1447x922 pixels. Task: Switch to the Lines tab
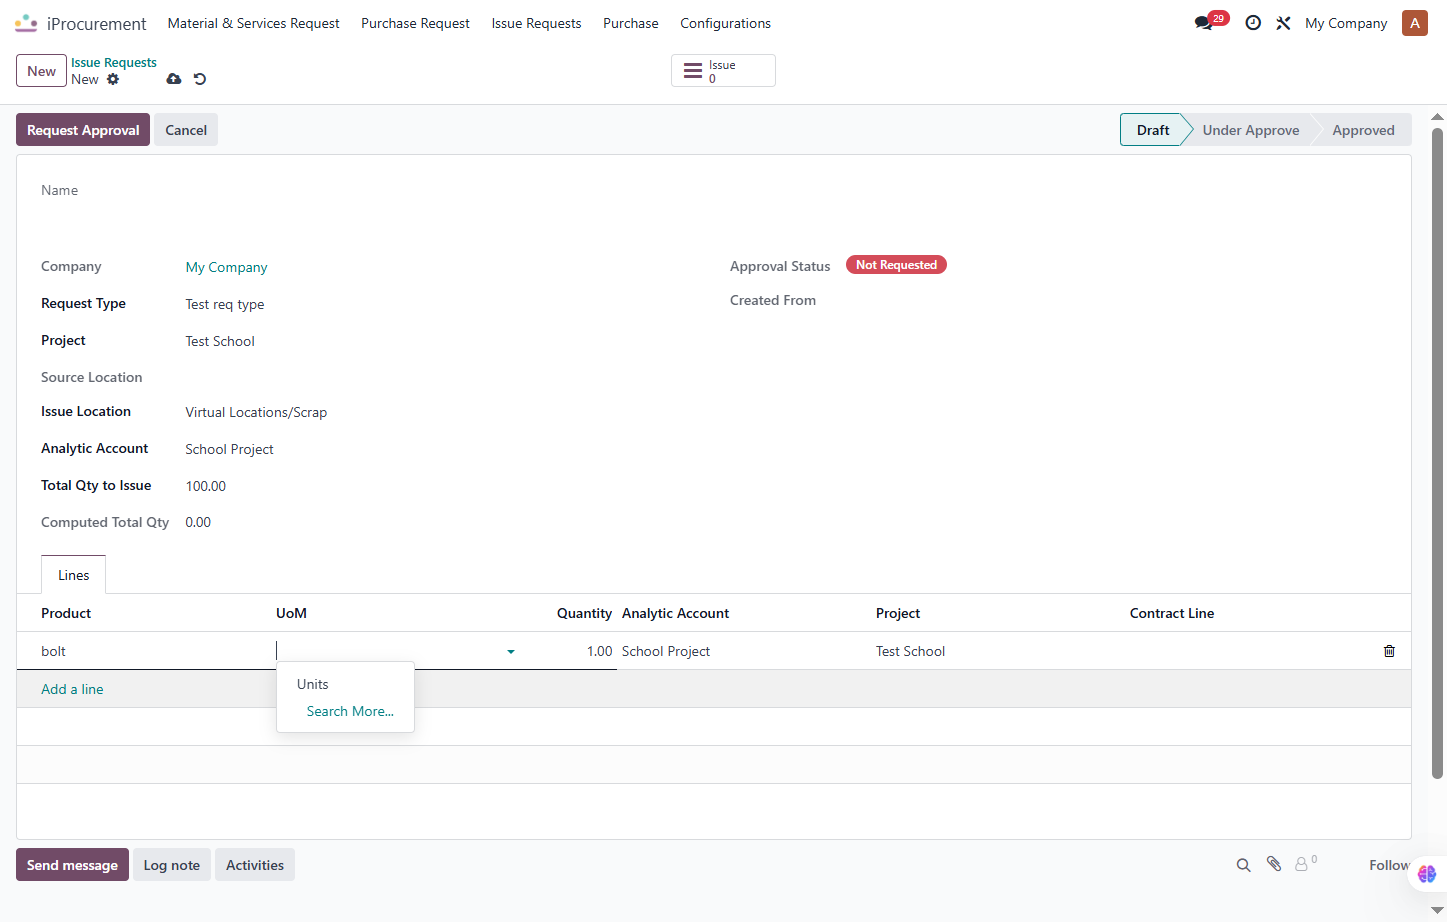click(74, 575)
